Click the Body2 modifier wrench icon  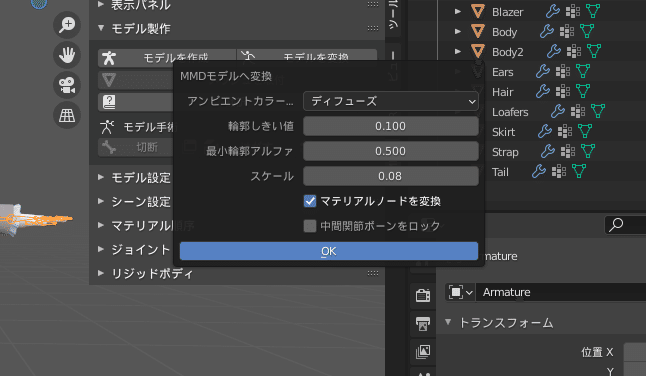click(554, 51)
